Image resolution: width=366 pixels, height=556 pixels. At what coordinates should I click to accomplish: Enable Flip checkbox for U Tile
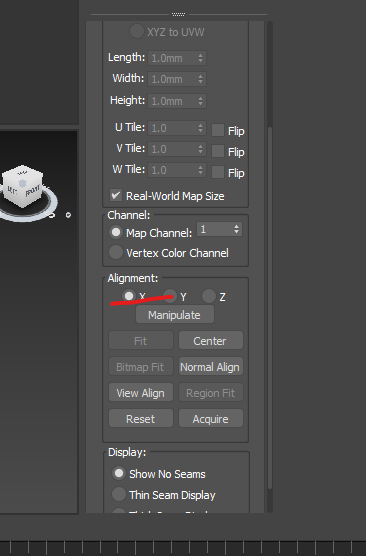[x=218, y=130]
